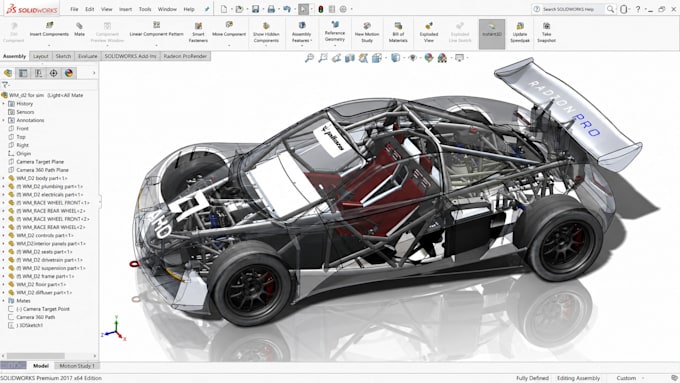Click Search SOLIDWORKS Help field
Screen dimensions: 680x383
pos(572,9)
